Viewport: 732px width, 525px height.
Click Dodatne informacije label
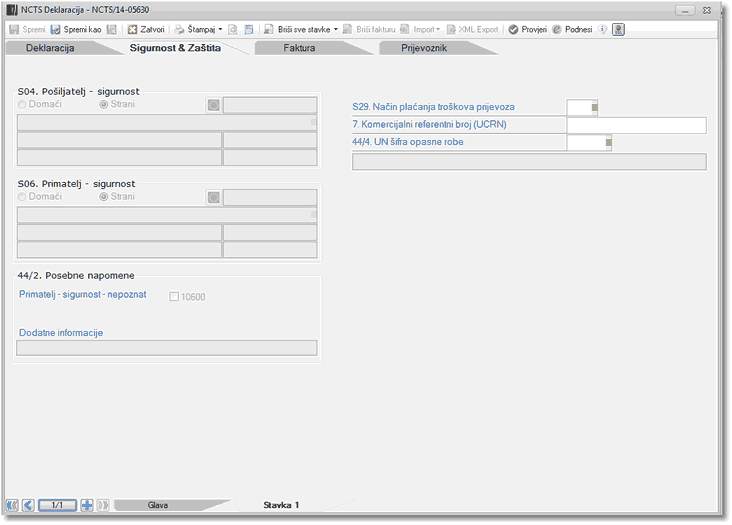[61, 333]
